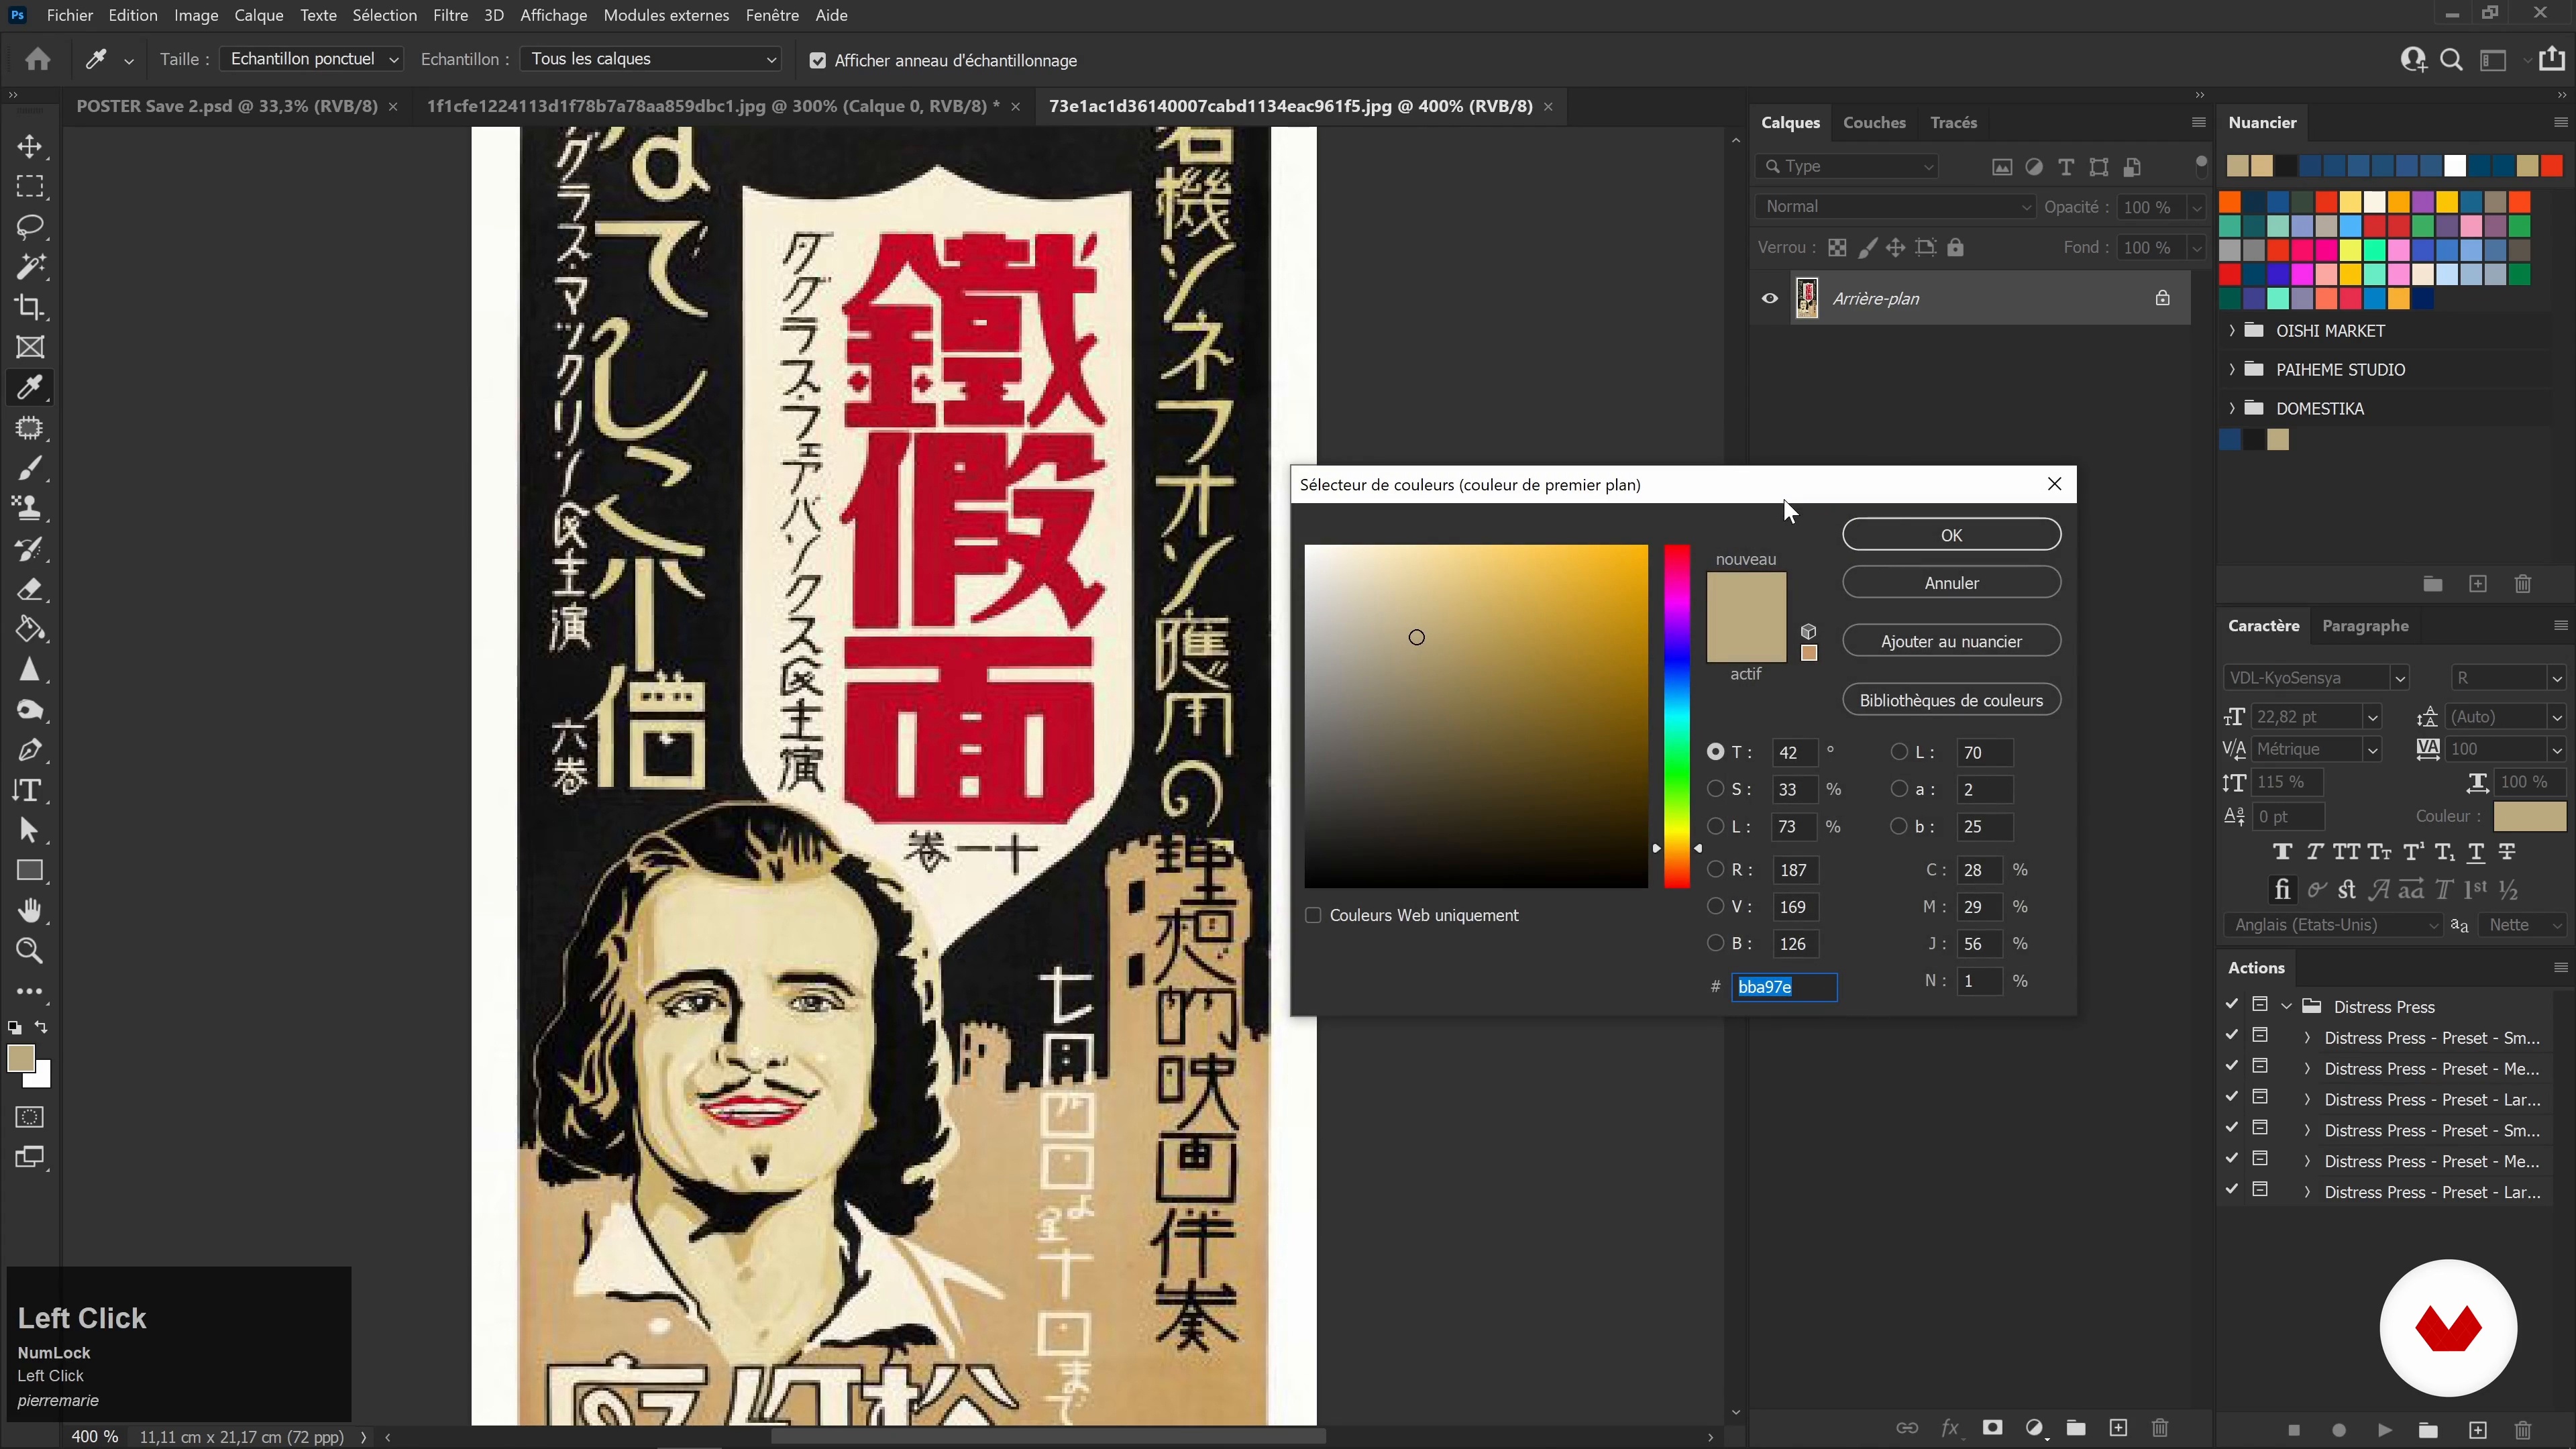Open the Taille Echantillon ponctuel dropdown
2576x1449 pixels.
(311, 59)
